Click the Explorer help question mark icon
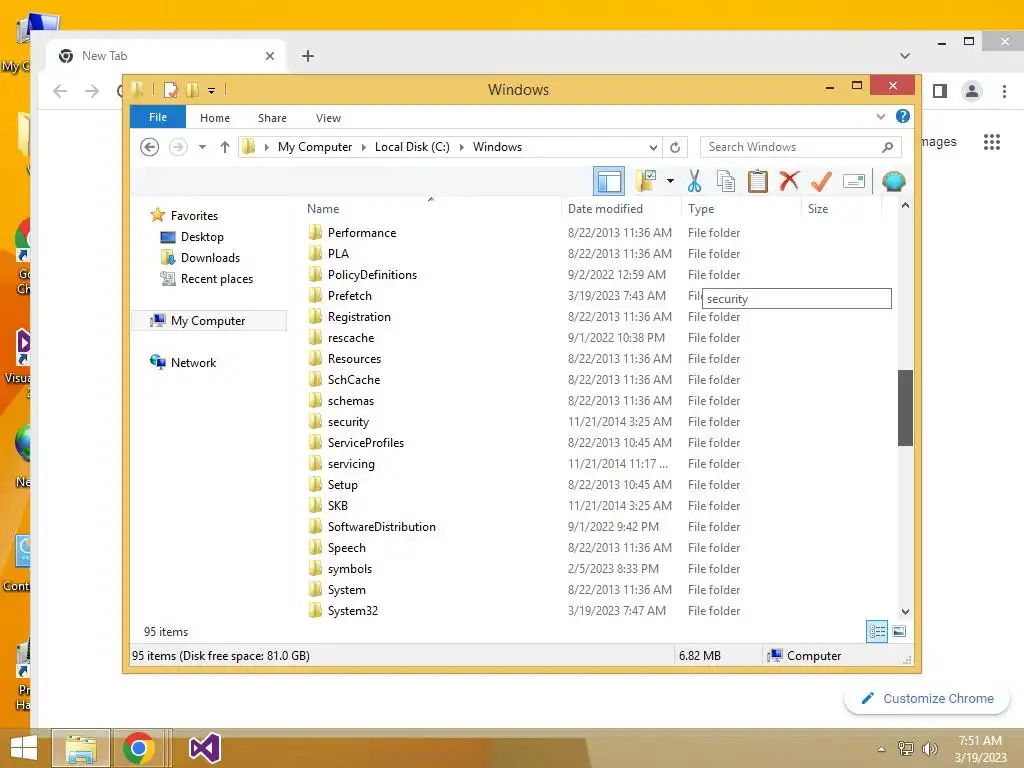The width and height of the screenshot is (1024, 768). 903,116
